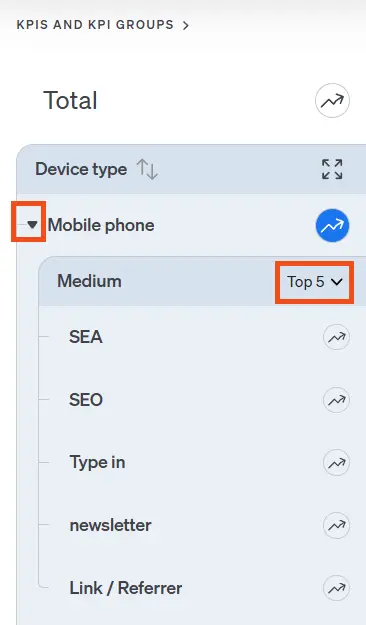The width and height of the screenshot is (366, 625).
Task: Click the Device type header label
Action: 81,169
